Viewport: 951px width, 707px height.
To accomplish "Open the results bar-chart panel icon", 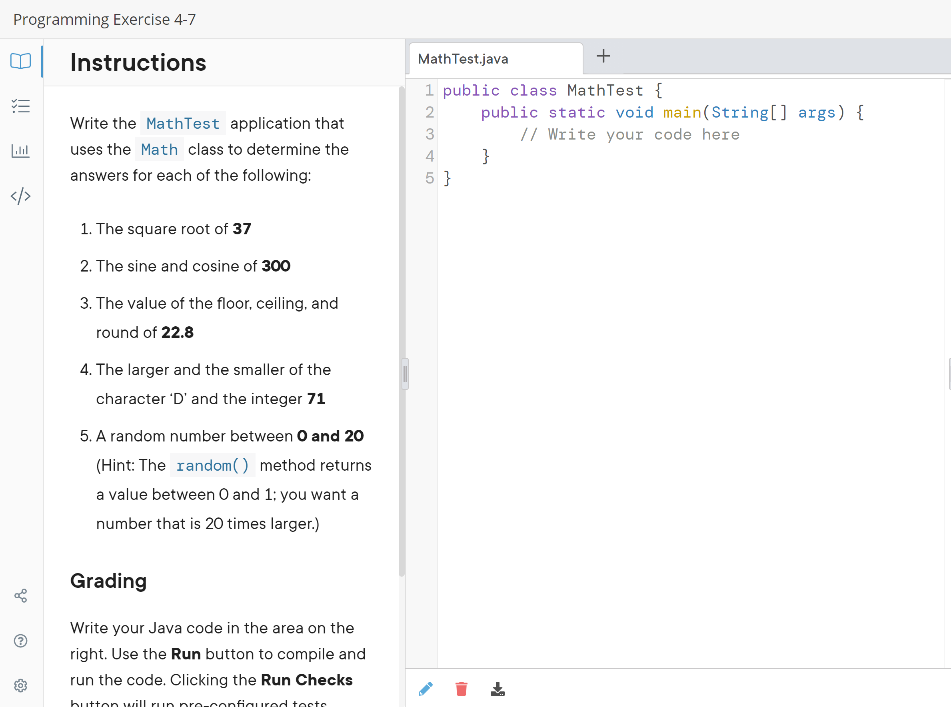I will (20, 151).
